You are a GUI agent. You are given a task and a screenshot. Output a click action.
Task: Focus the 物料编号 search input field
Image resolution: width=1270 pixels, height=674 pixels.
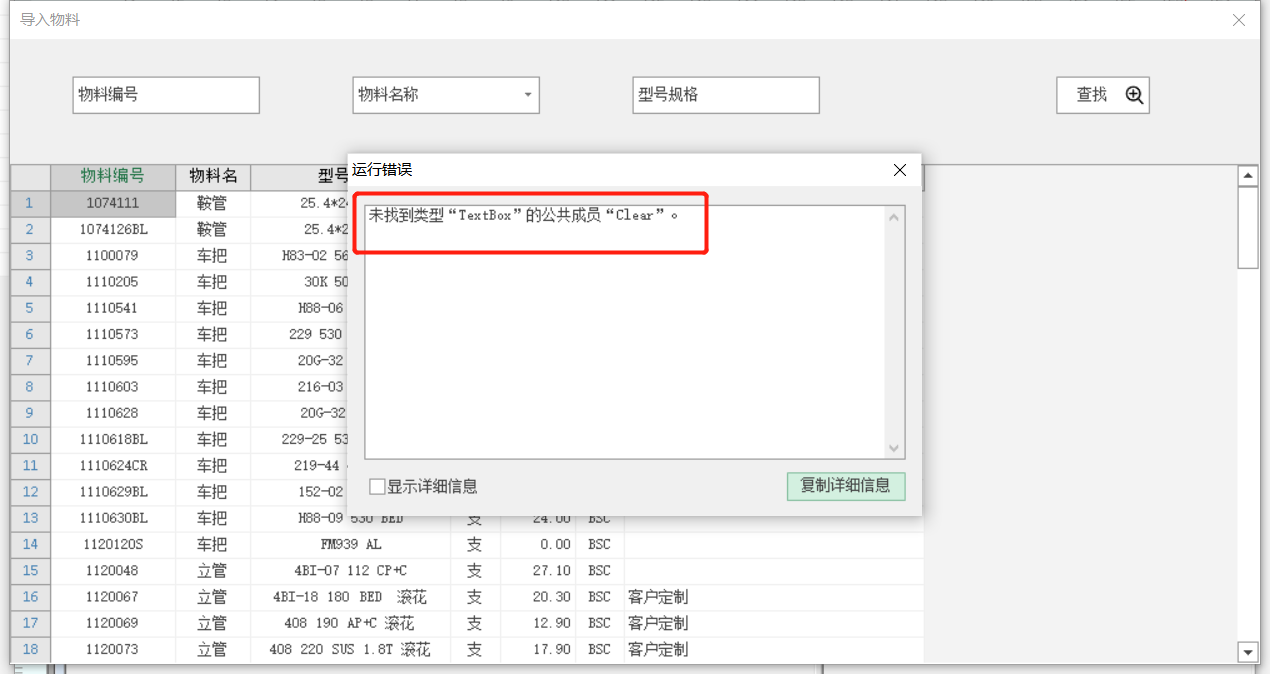[166, 95]
